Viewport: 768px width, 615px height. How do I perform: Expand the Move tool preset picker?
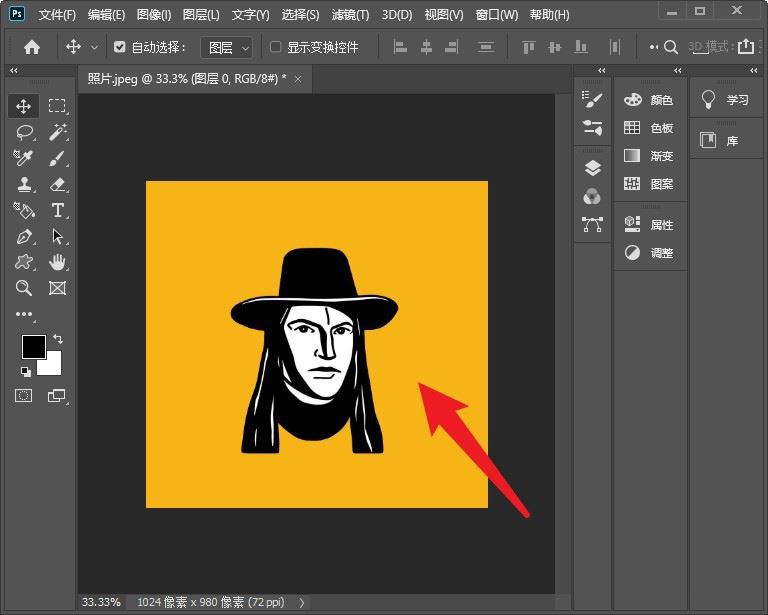(x=95, y=47)
